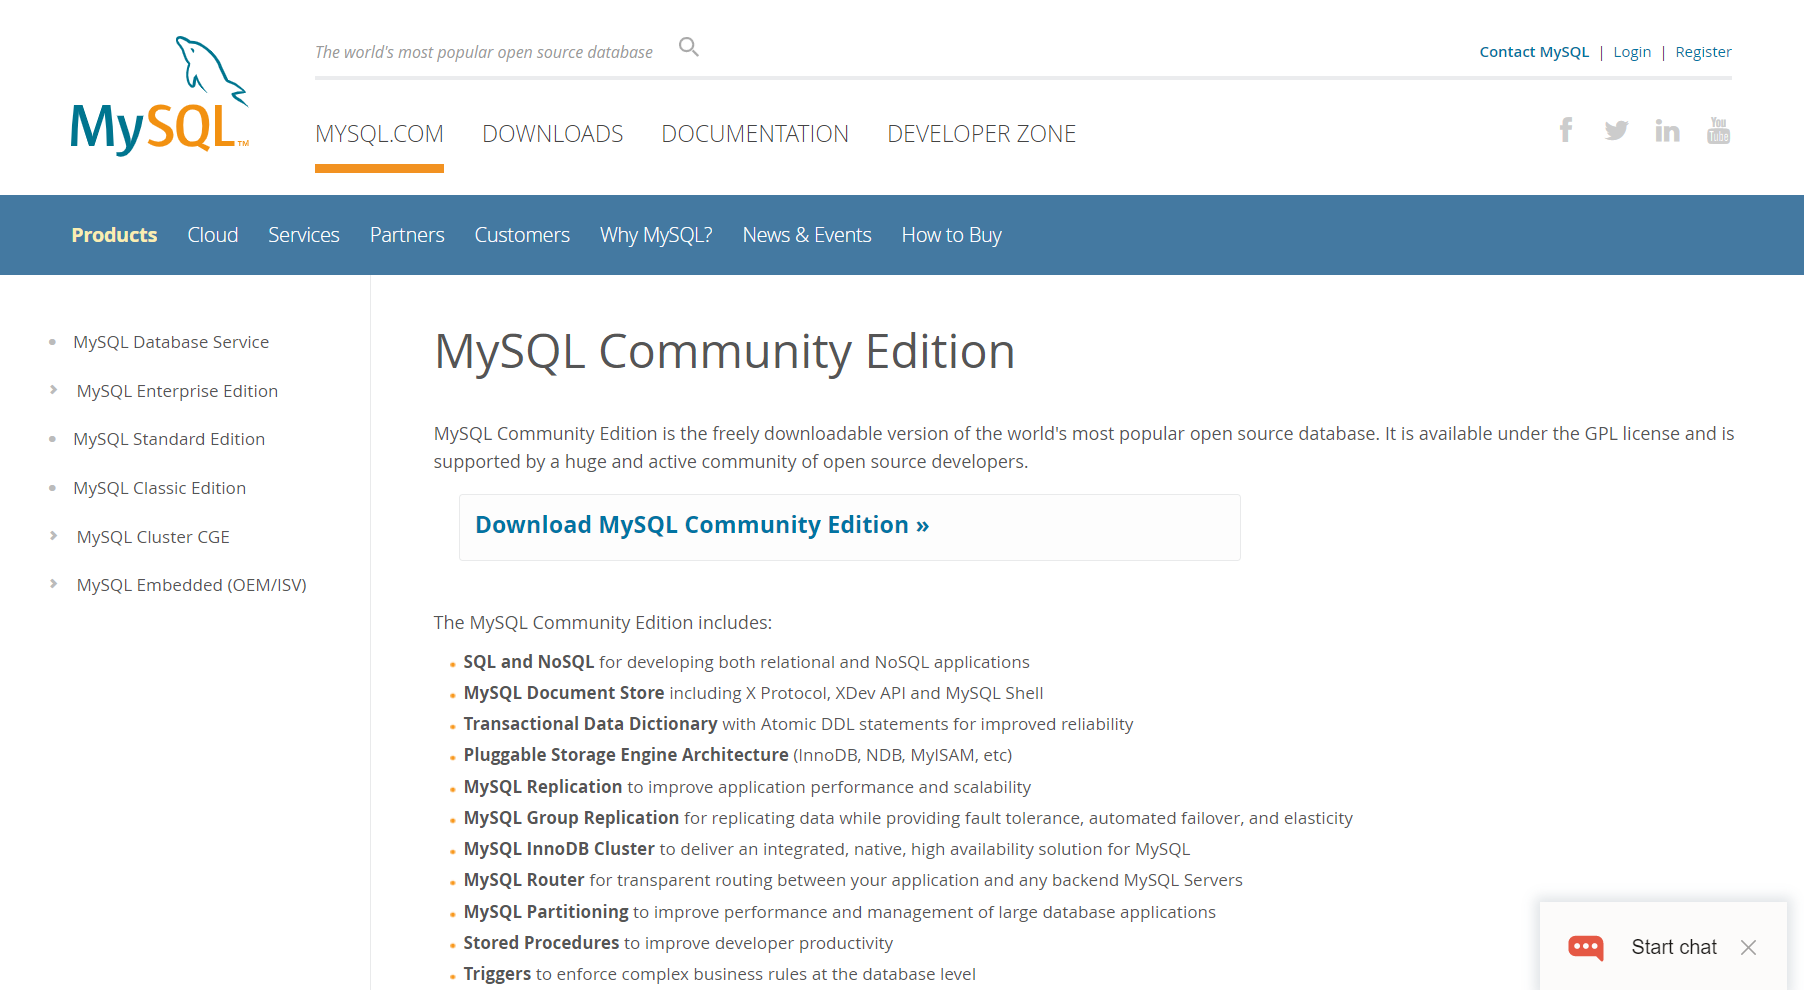Click Contact MySQL link
Viewport: 1804px width, 990px height.
point(1534,52)
